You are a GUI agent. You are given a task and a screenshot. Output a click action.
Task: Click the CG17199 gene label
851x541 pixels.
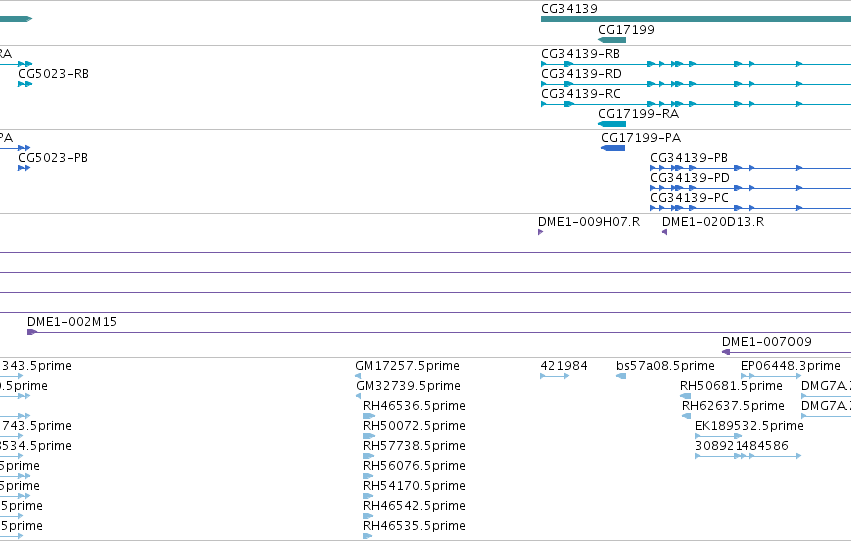tap(626, 30)
